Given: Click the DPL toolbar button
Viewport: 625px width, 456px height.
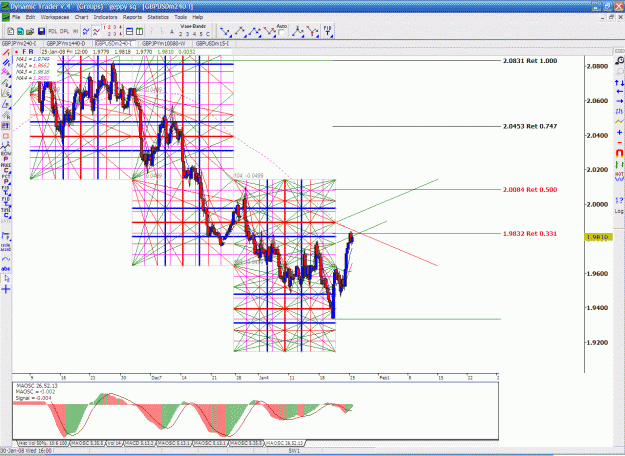Looking at the screenshot, I should (65, 31).
